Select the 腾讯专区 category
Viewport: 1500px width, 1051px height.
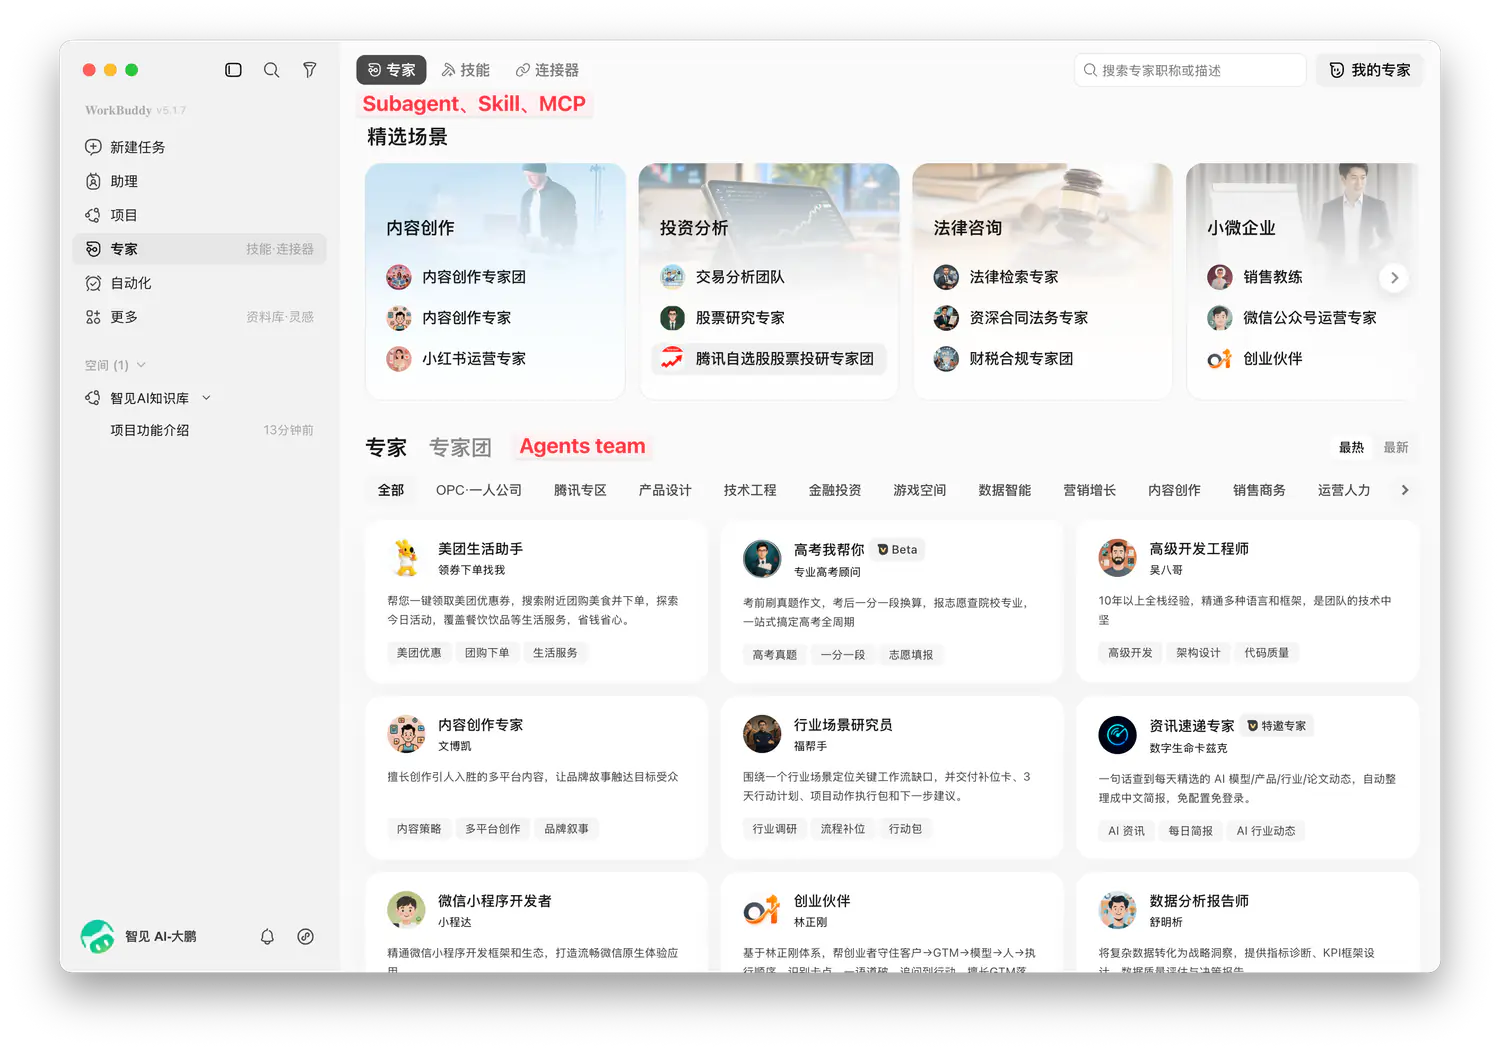[580, 490]
